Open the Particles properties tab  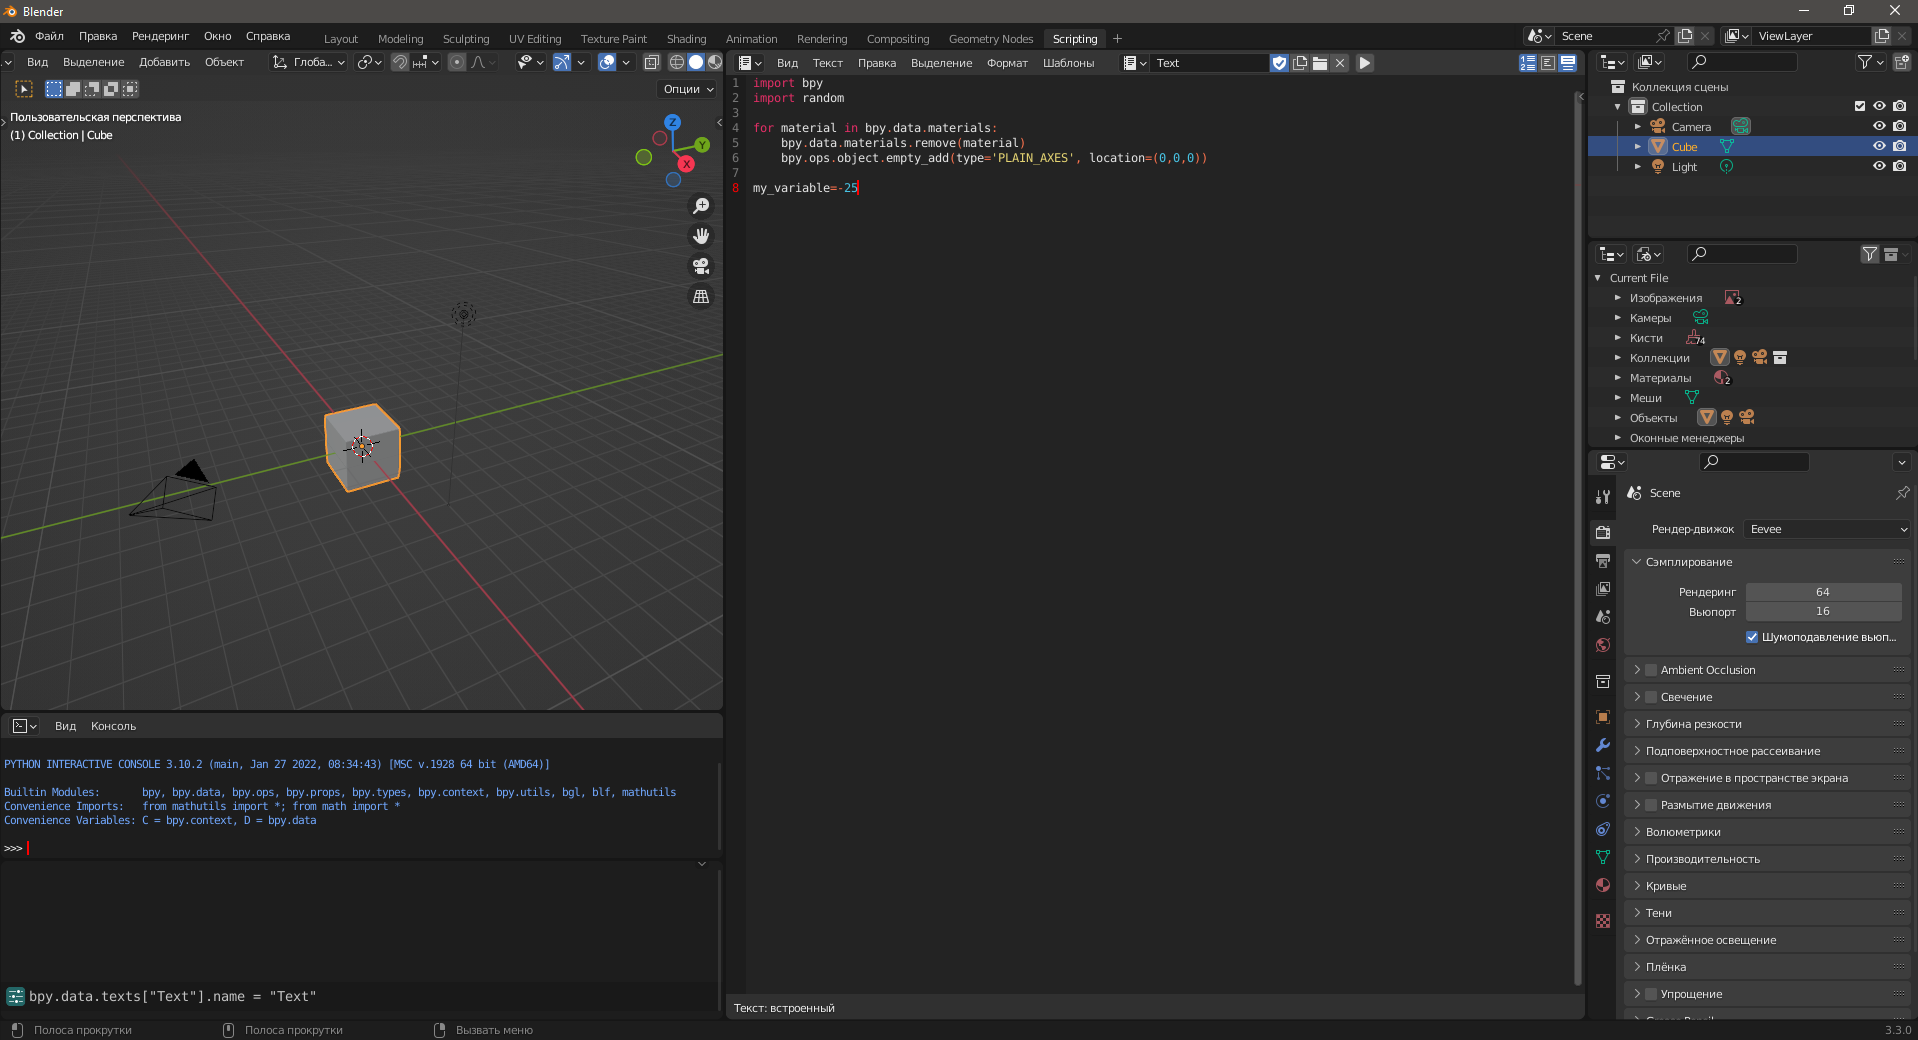pyautogui.click(x=1603, y=773)
